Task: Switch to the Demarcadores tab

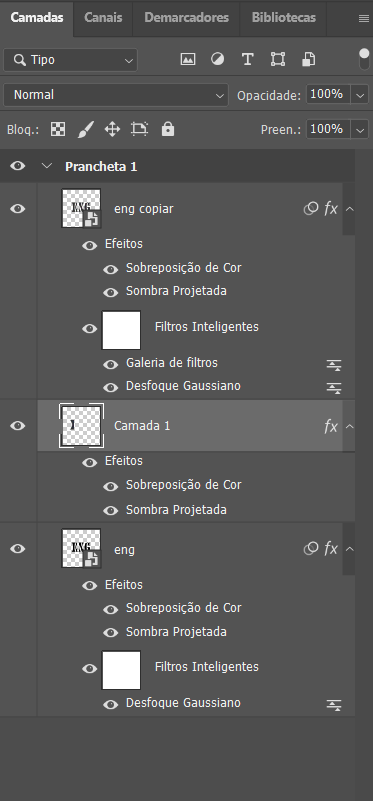Action: tap(186, 17)
